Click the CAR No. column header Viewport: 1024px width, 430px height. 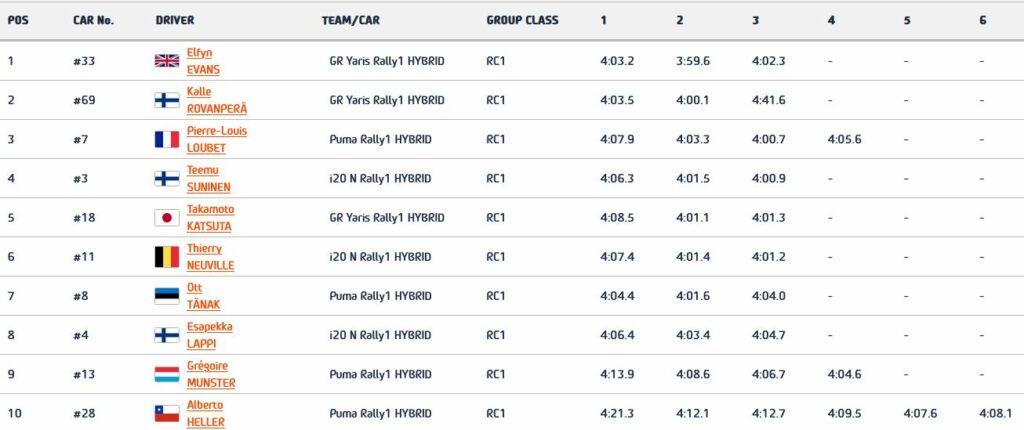(93, 20)
